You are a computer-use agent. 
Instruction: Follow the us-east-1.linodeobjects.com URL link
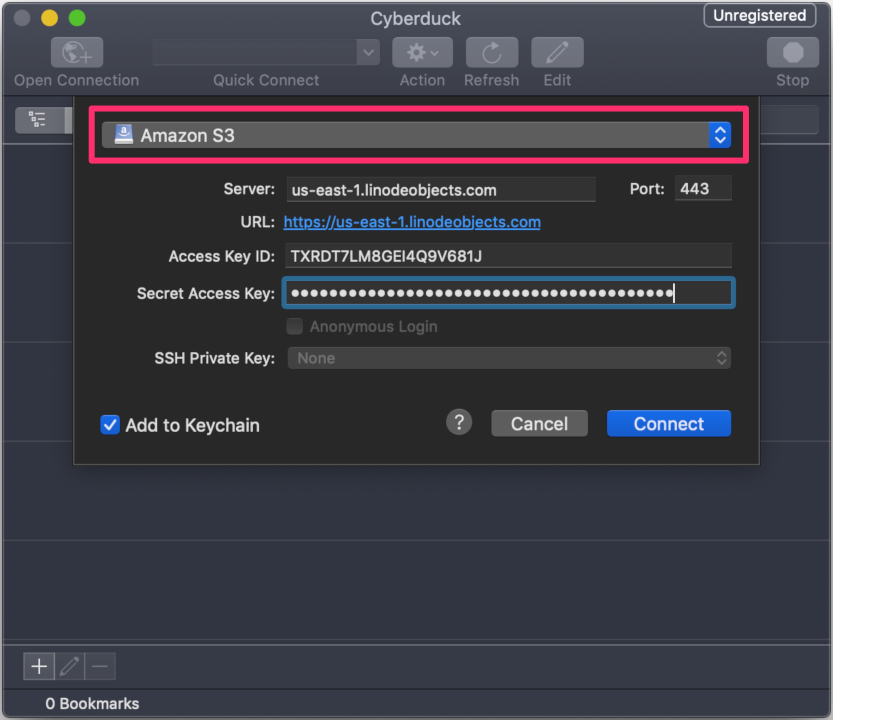coord(412,222)
